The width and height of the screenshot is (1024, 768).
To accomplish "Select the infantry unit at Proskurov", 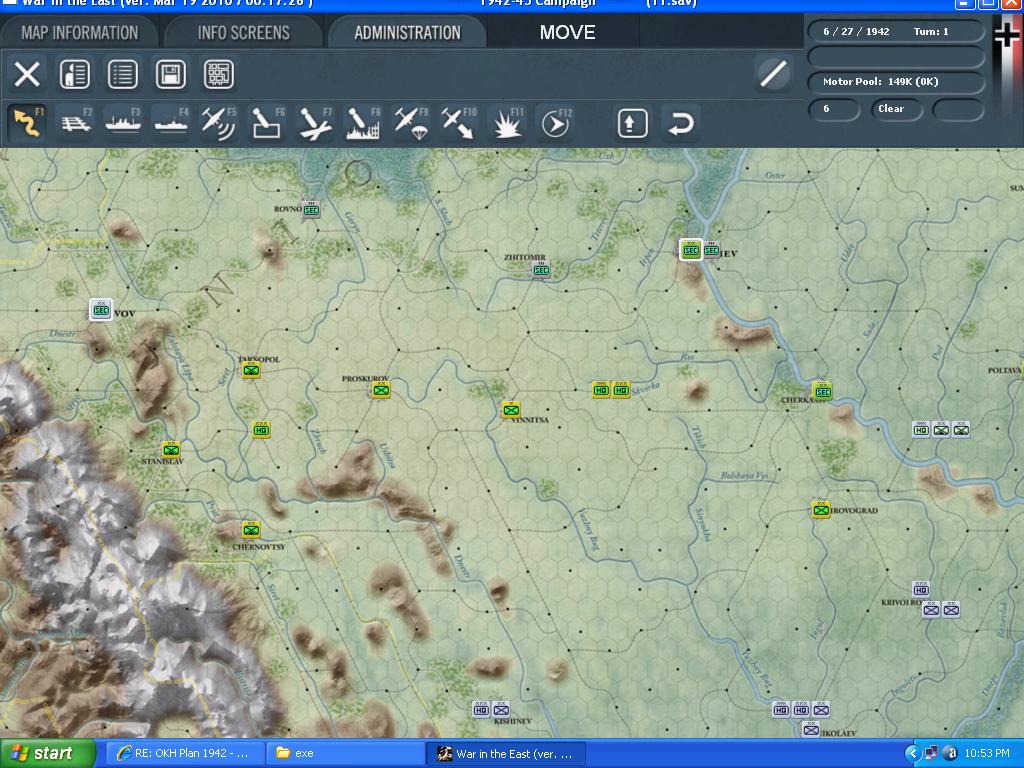I will tap(381, 391).
